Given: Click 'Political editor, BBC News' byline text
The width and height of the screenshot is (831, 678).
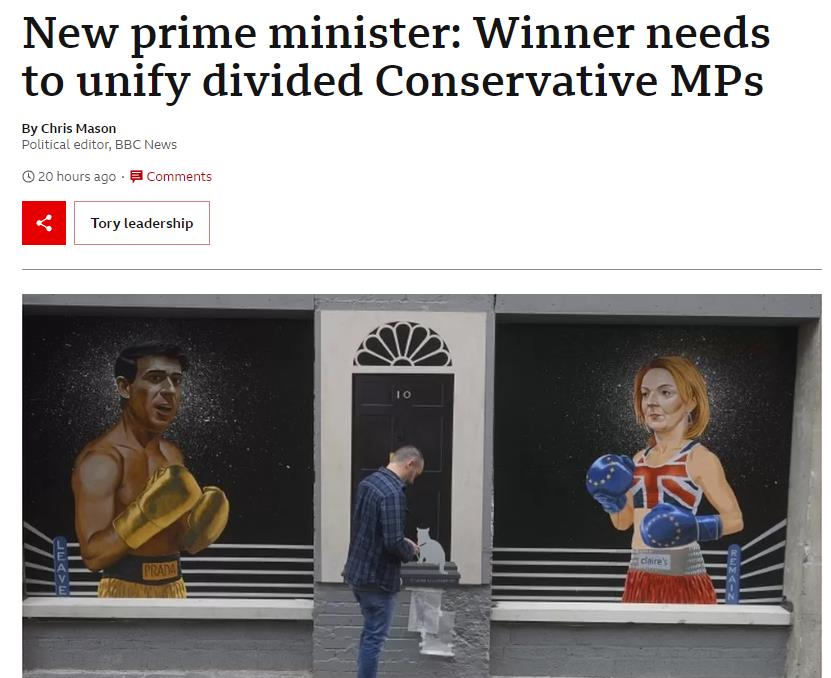Looking at the screenshot, I should click(99, 145).
